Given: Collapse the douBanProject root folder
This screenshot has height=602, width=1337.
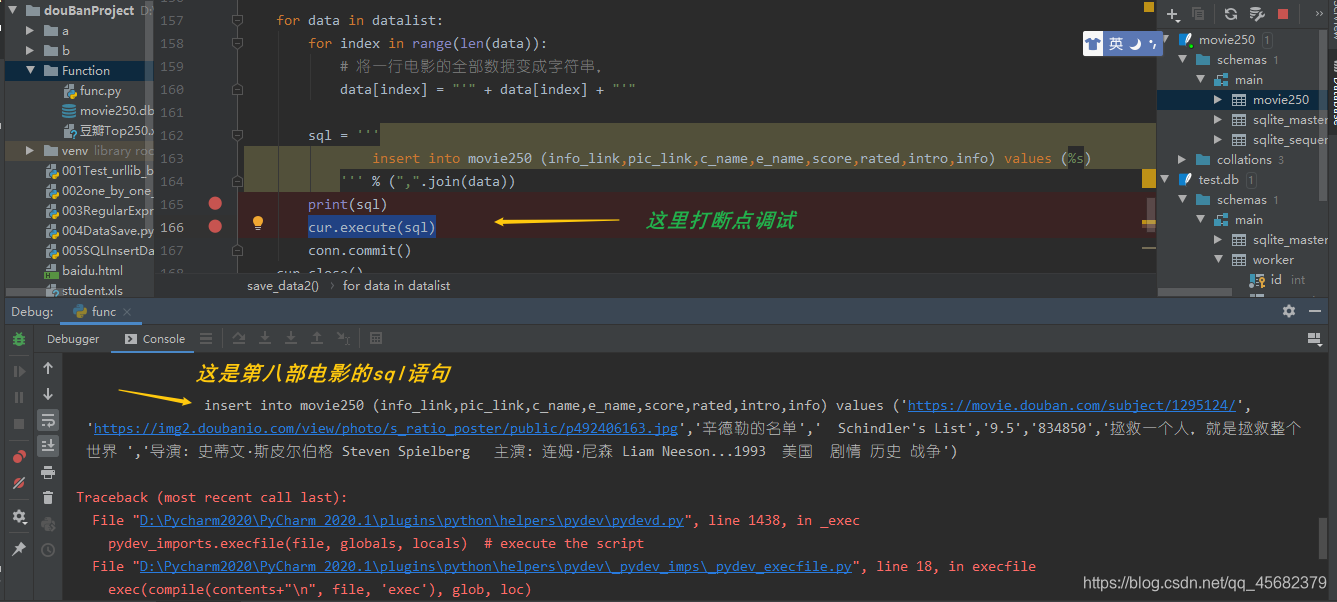Looking at the screenshot, I should (x=12, y=11).
